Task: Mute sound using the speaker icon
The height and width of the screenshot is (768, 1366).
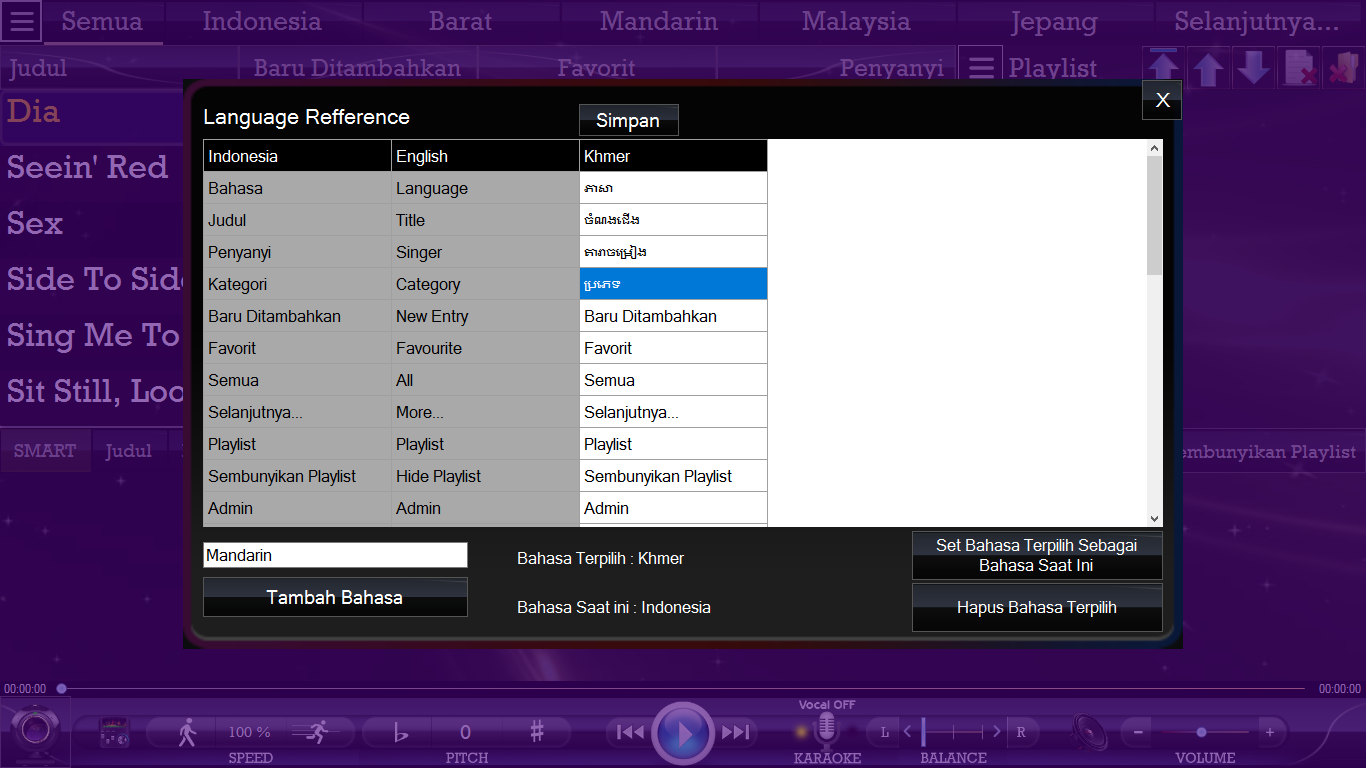Action: pyautogui.click(x=1089, y=733)
